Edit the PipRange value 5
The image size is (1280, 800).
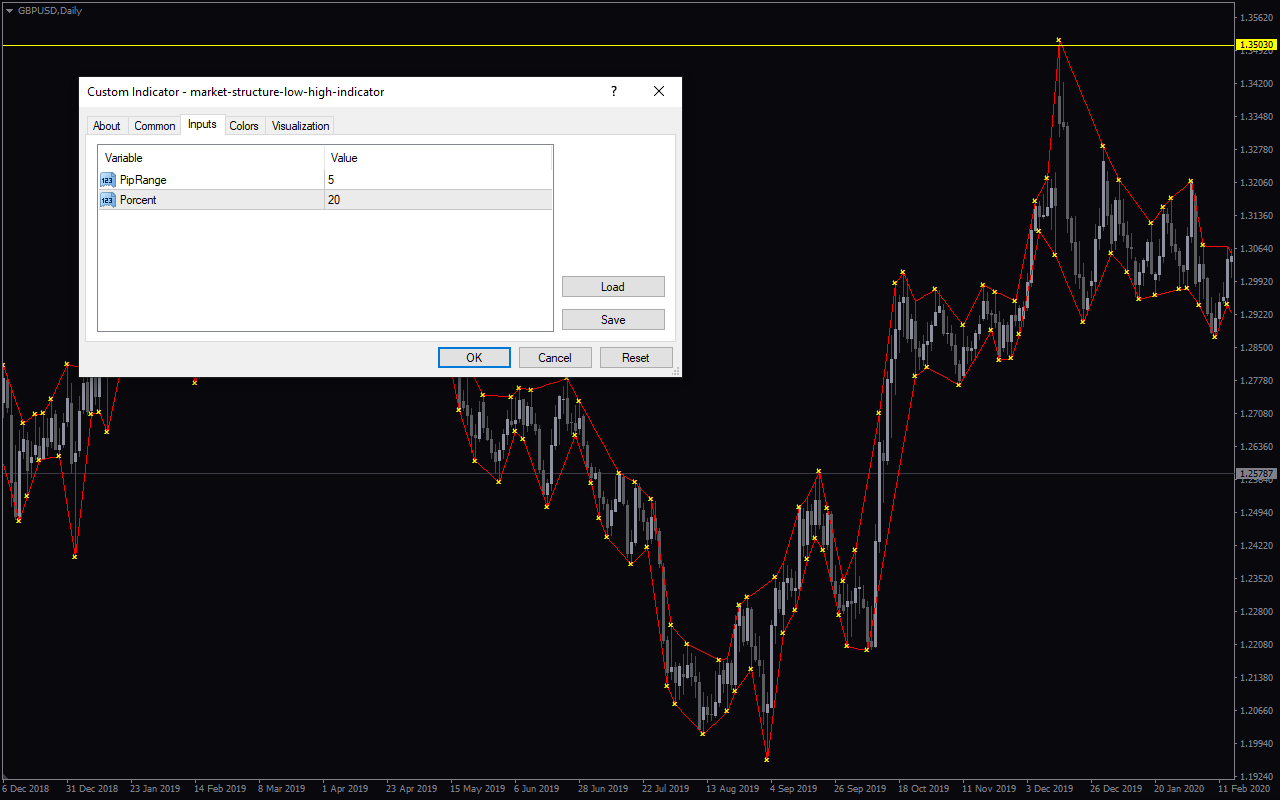pyautogui.click(x=438, y=180)
